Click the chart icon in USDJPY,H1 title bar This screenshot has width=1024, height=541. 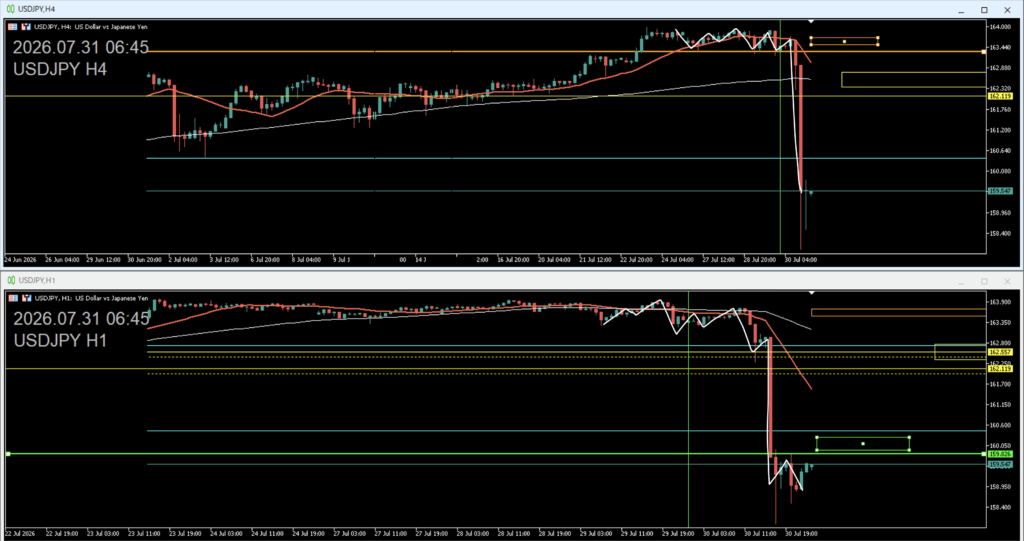pos(10,280)
